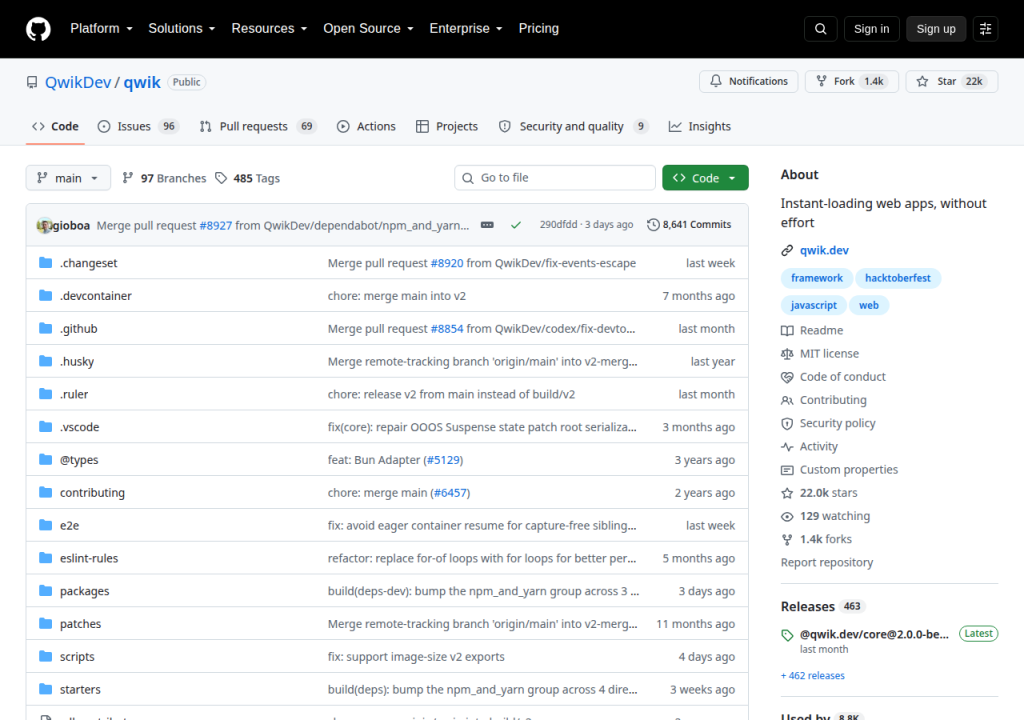Image resolution: width=1024 pixels, height=720 pixels.
Task: Click the link icon beside qwik.dev
Action: (x=787, y=250)
